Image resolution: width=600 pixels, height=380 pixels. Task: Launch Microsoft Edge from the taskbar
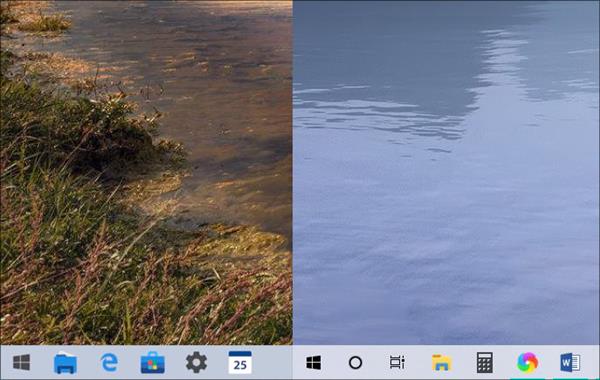coord(109,362)
